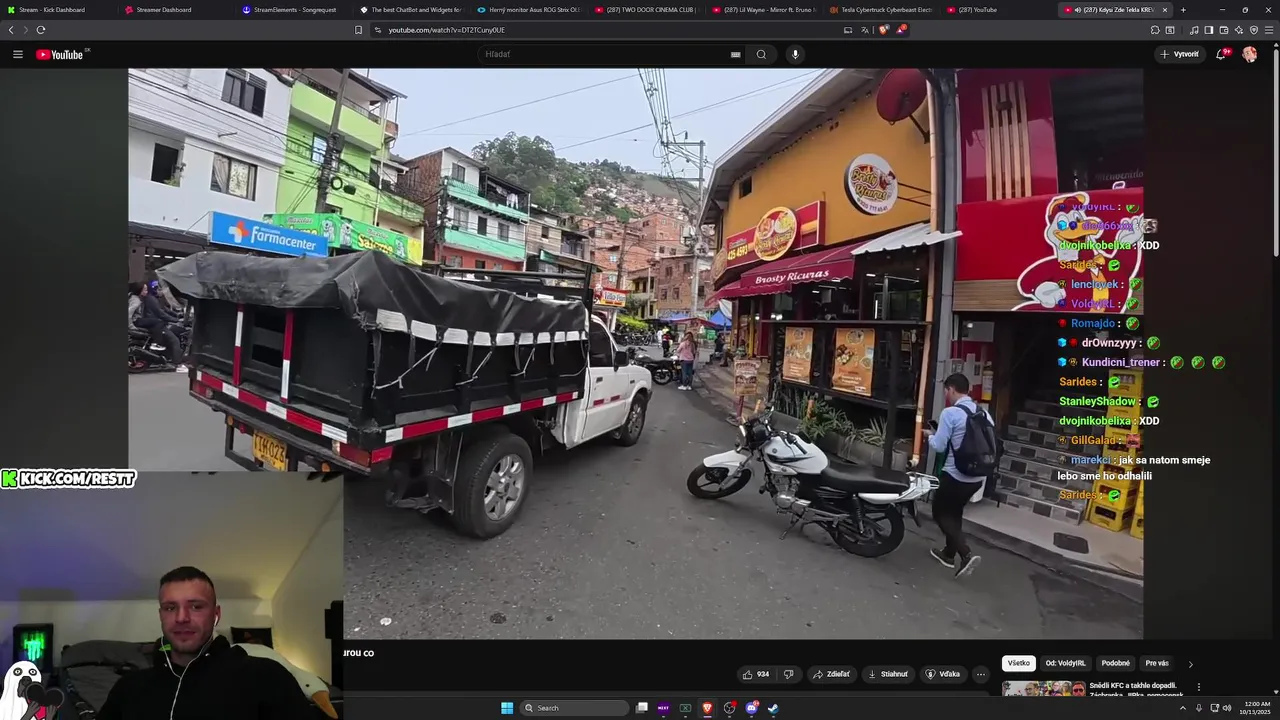
Task: Reload the page in the browser
Action: pyautogui.click(x=41, y=30)
